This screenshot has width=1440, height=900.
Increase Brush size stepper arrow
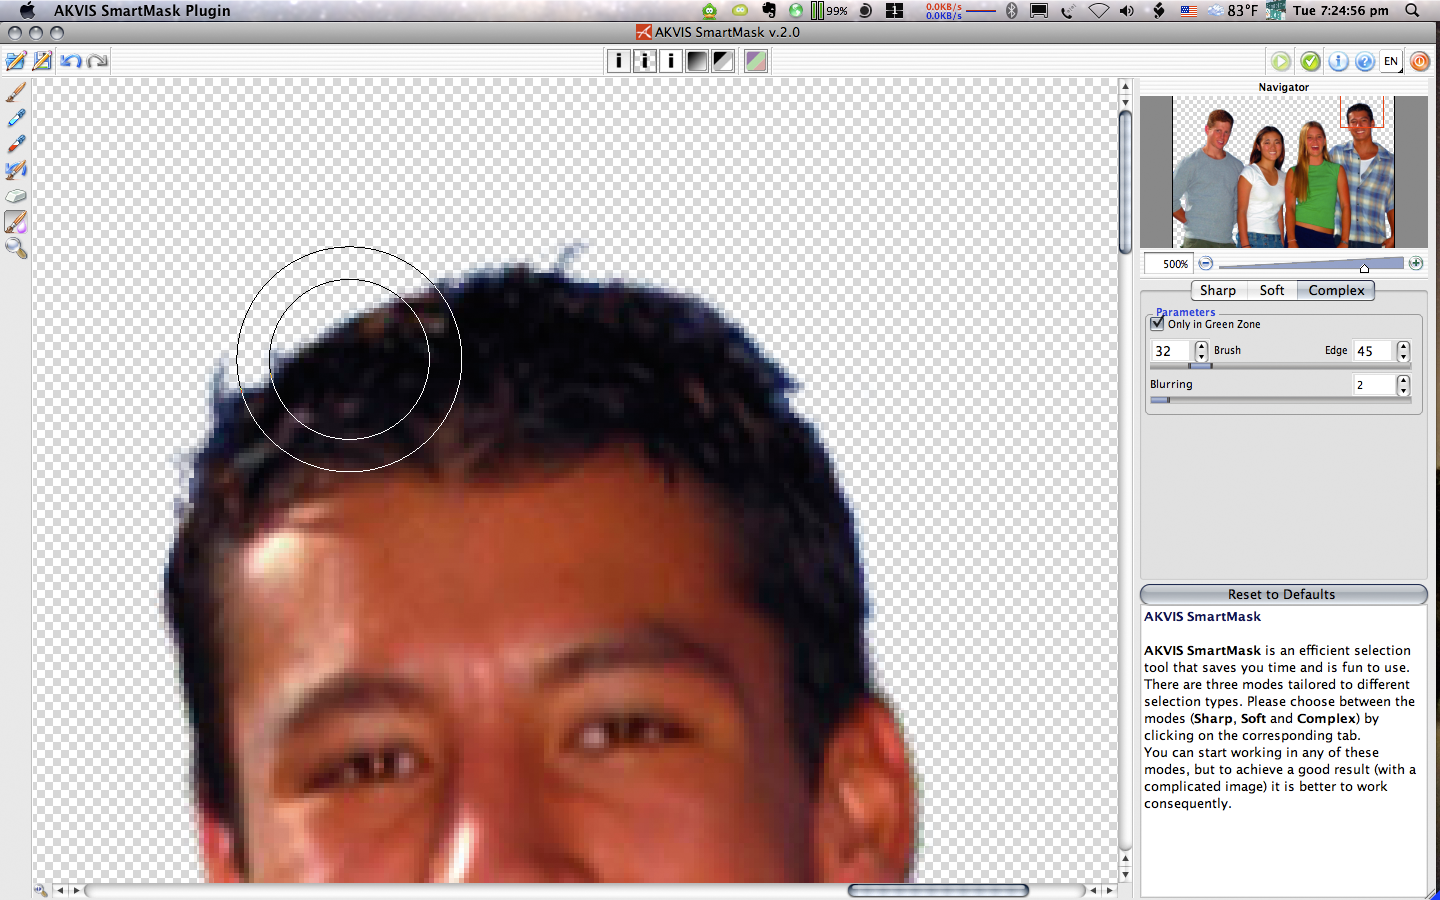click(x=1201, y=346)
